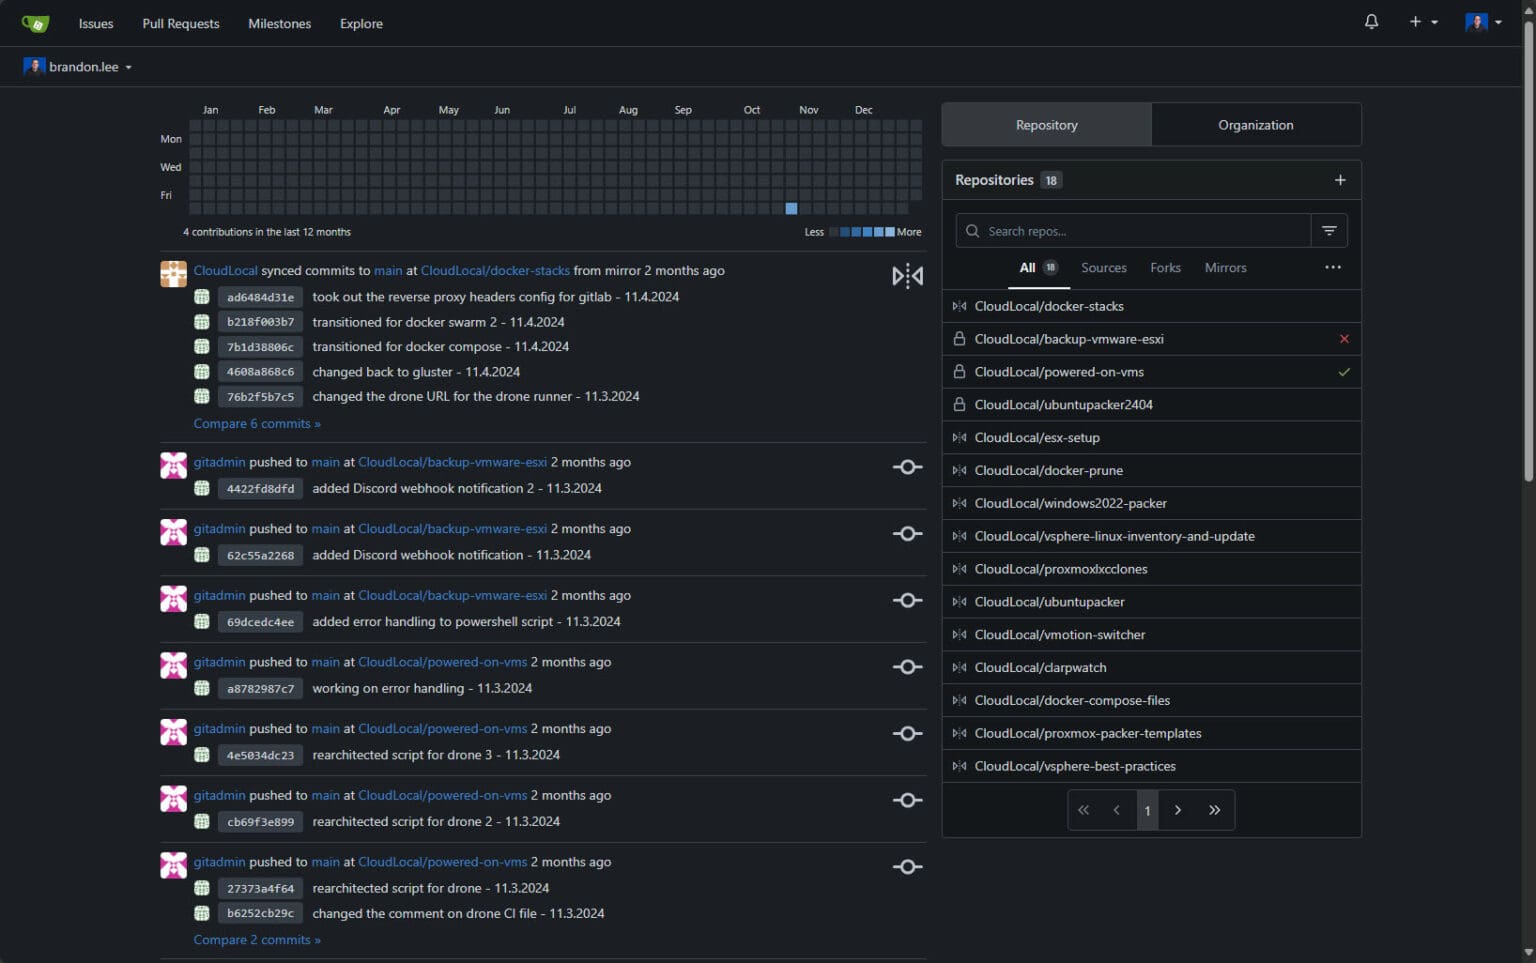Open the repository filter icon

click(x=1329, y=231)
